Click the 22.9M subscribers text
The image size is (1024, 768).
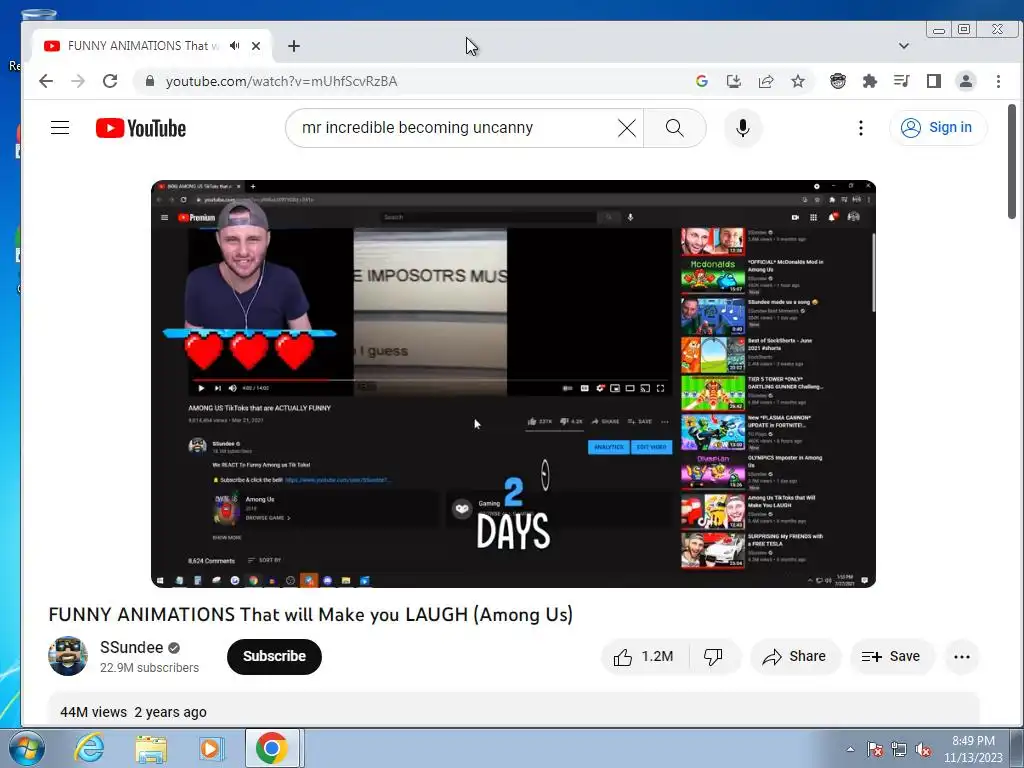pos(150,667)
